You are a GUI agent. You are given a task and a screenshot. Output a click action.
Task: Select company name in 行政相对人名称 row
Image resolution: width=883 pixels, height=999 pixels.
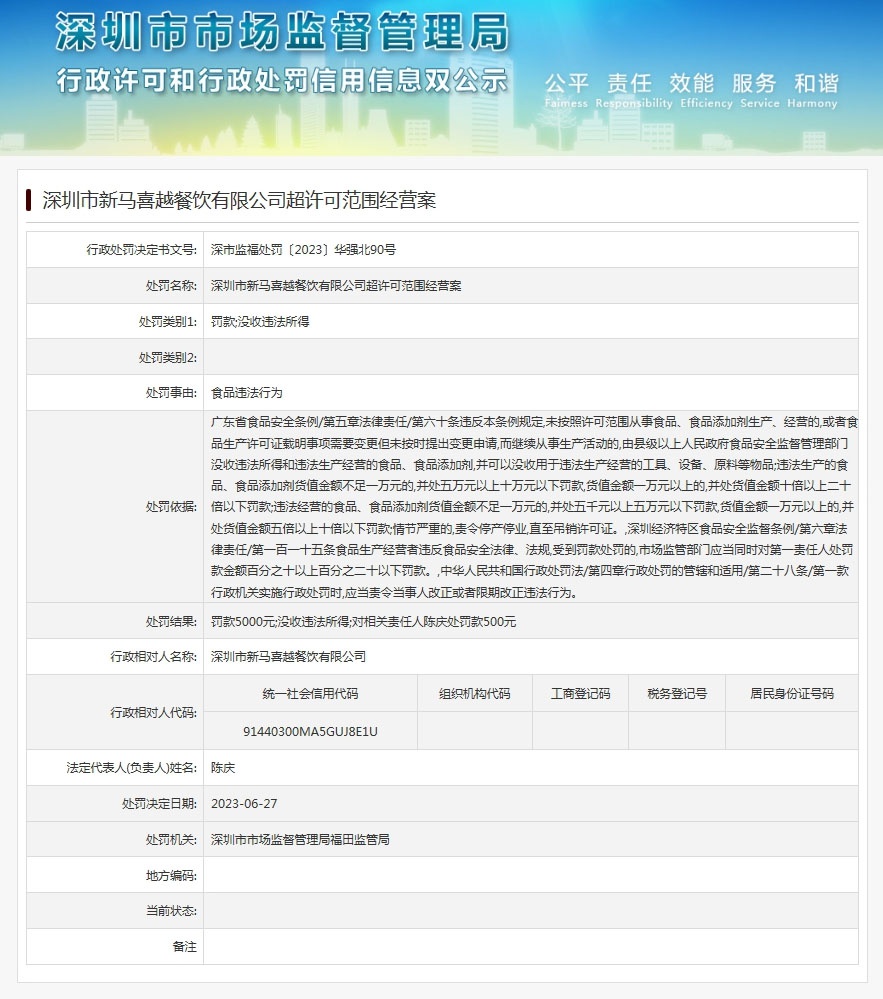coord(289,656)
